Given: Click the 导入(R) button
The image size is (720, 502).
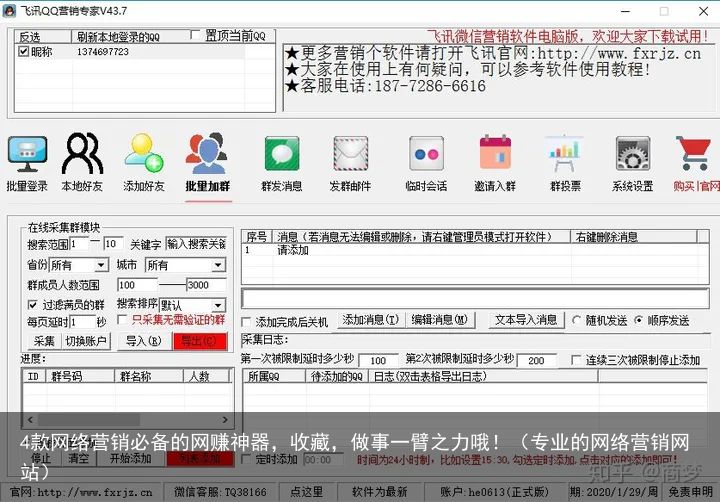Looking at the screenshot, I should click(x=143, y=341).
